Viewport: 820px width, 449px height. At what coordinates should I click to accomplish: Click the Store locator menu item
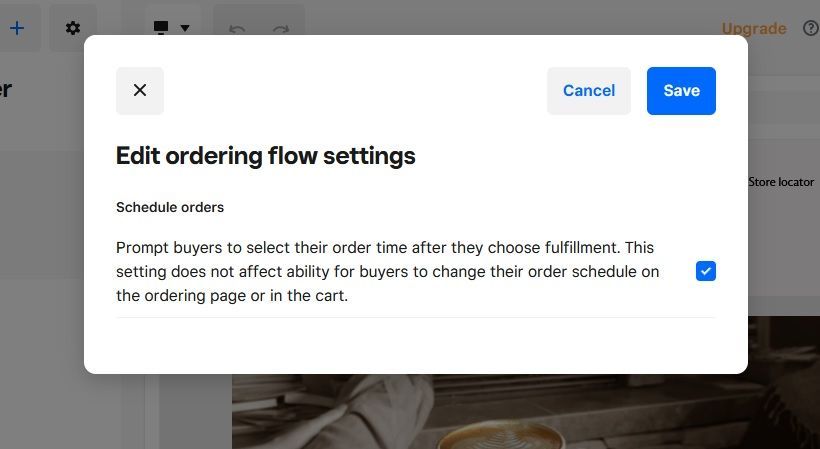(x=781, y=182)
